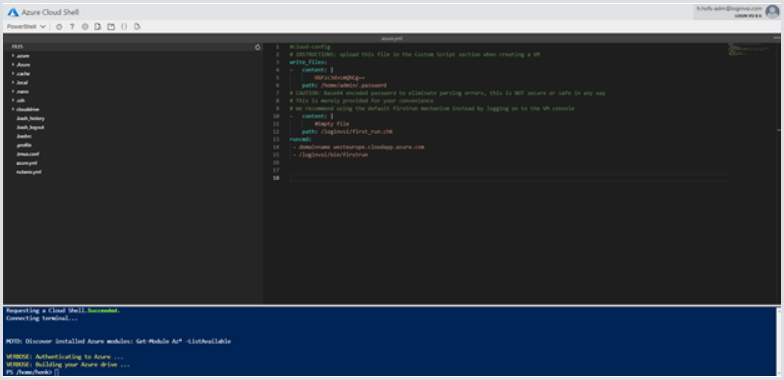Image resolution: width=784 pixels, height=380 pixels.
Task: Click the account email h.hofs-adm@loginvsi.com
Action: (729, 8)
